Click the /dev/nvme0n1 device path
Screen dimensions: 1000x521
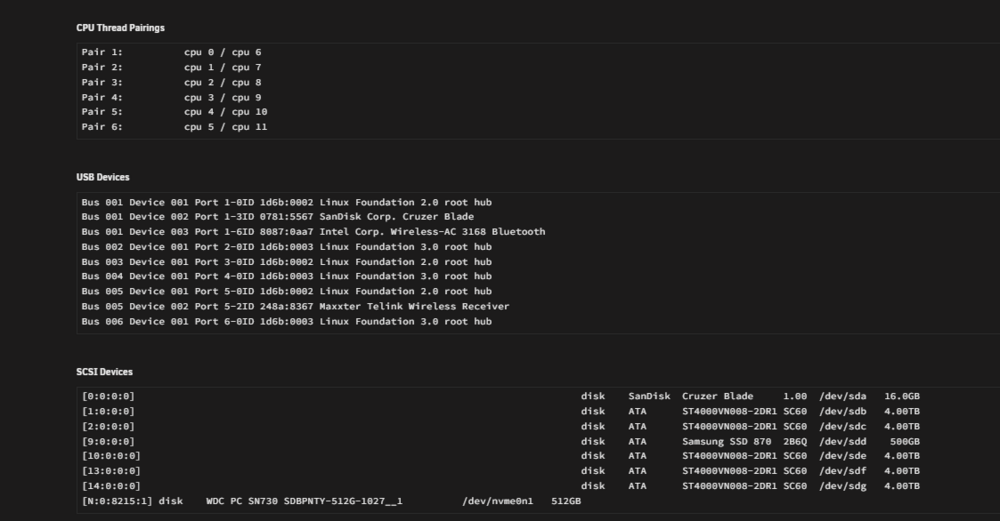(x=497, y=501)
